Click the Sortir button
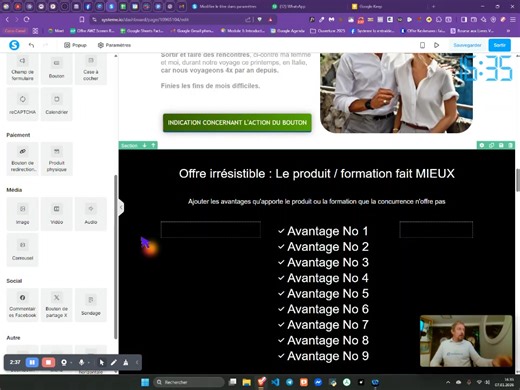Viewport: 520px width, 390px height. [499, 45]
